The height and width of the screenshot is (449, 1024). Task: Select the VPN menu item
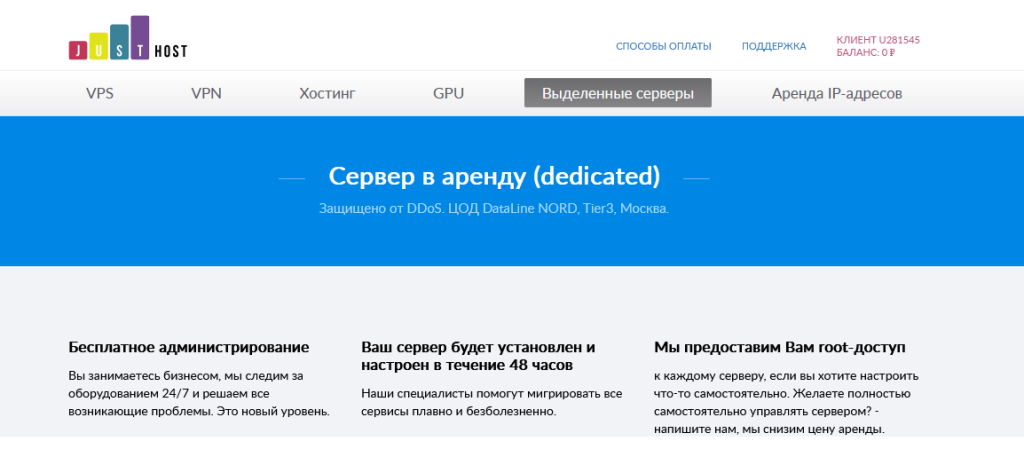pos(206,94)
